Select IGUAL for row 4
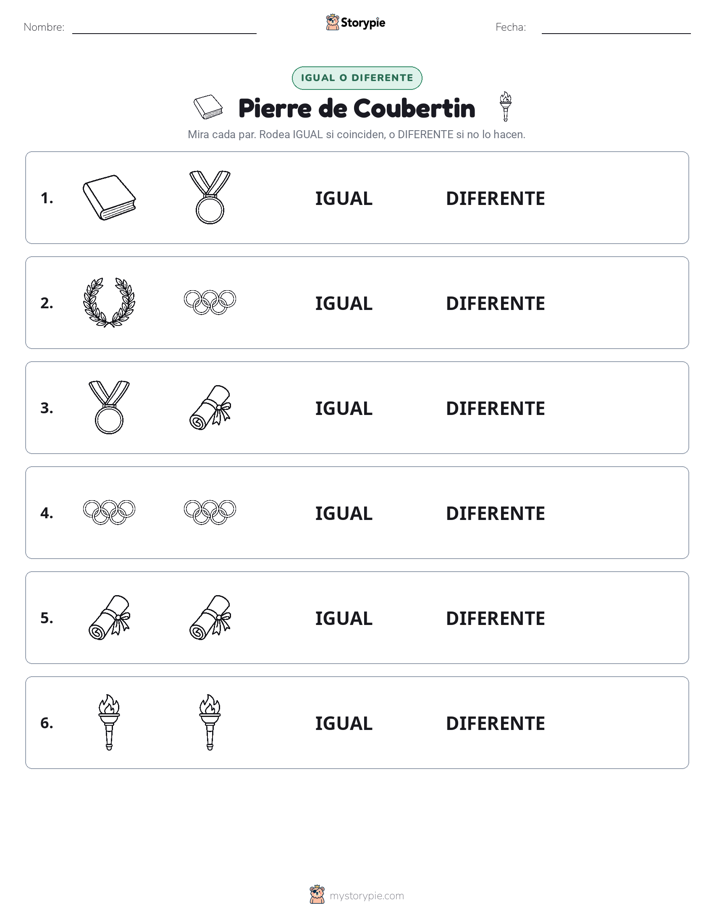 [x=343, y=513]
